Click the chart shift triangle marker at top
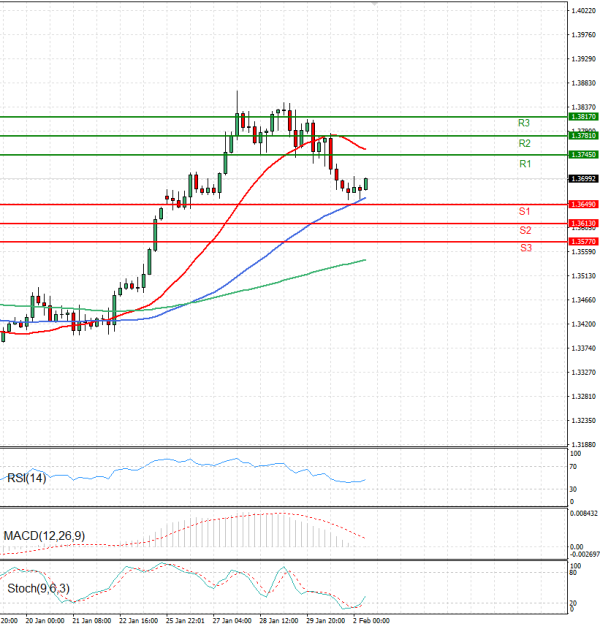 pos(374,5)
